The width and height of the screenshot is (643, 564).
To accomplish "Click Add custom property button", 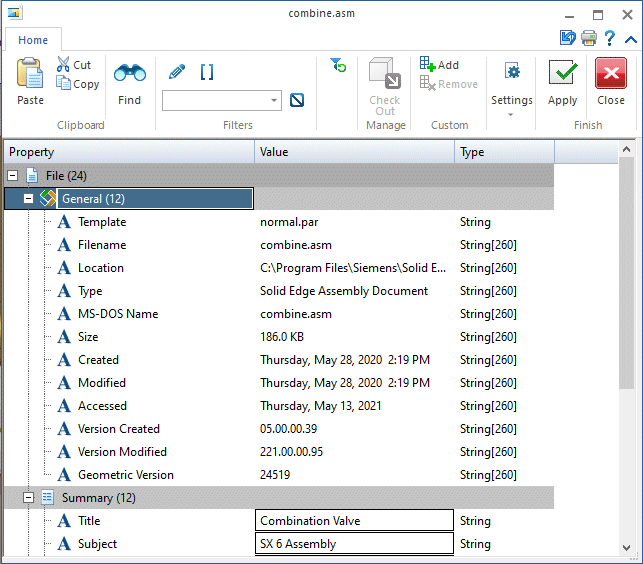I will click(439, 65).
